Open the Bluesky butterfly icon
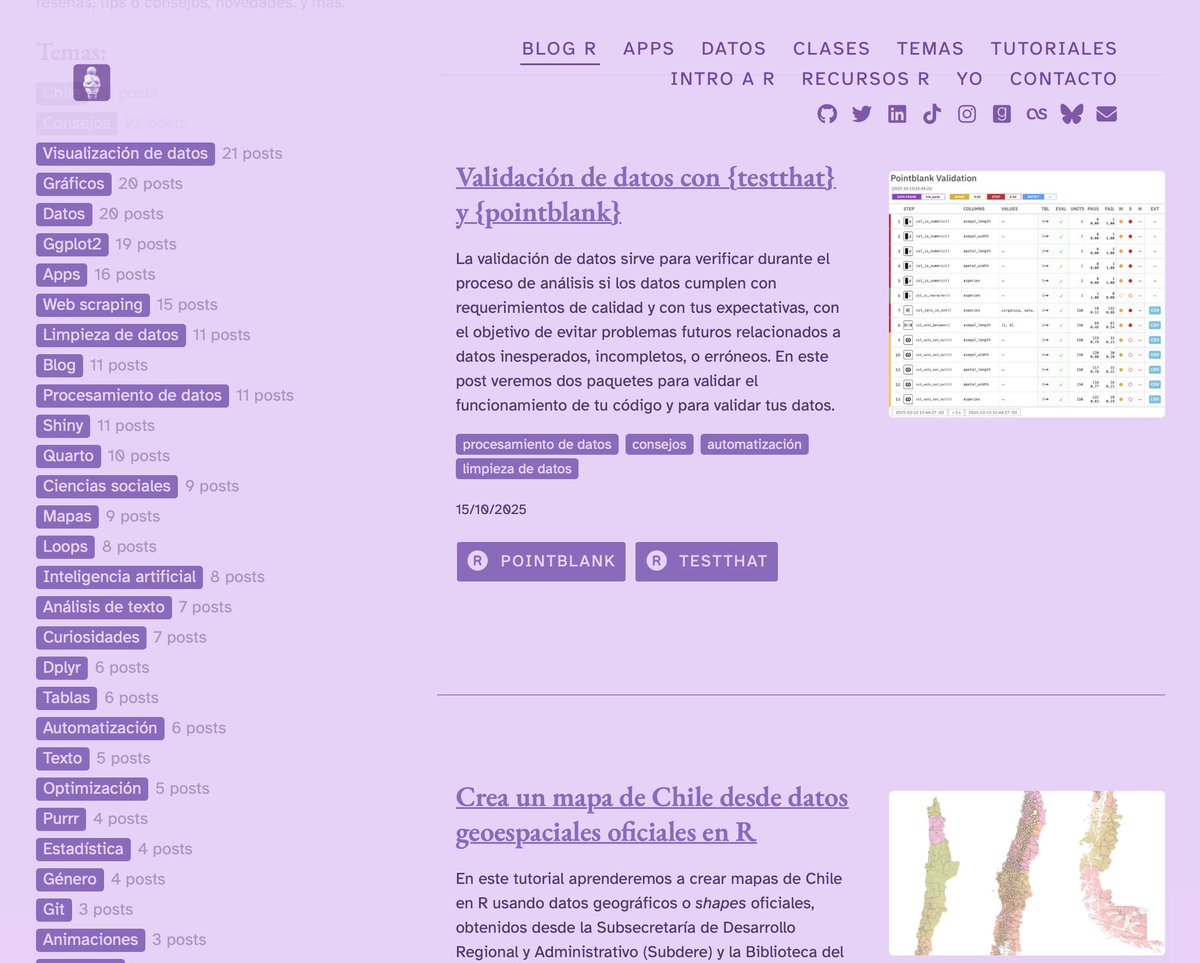 [x=1071, y=114]
